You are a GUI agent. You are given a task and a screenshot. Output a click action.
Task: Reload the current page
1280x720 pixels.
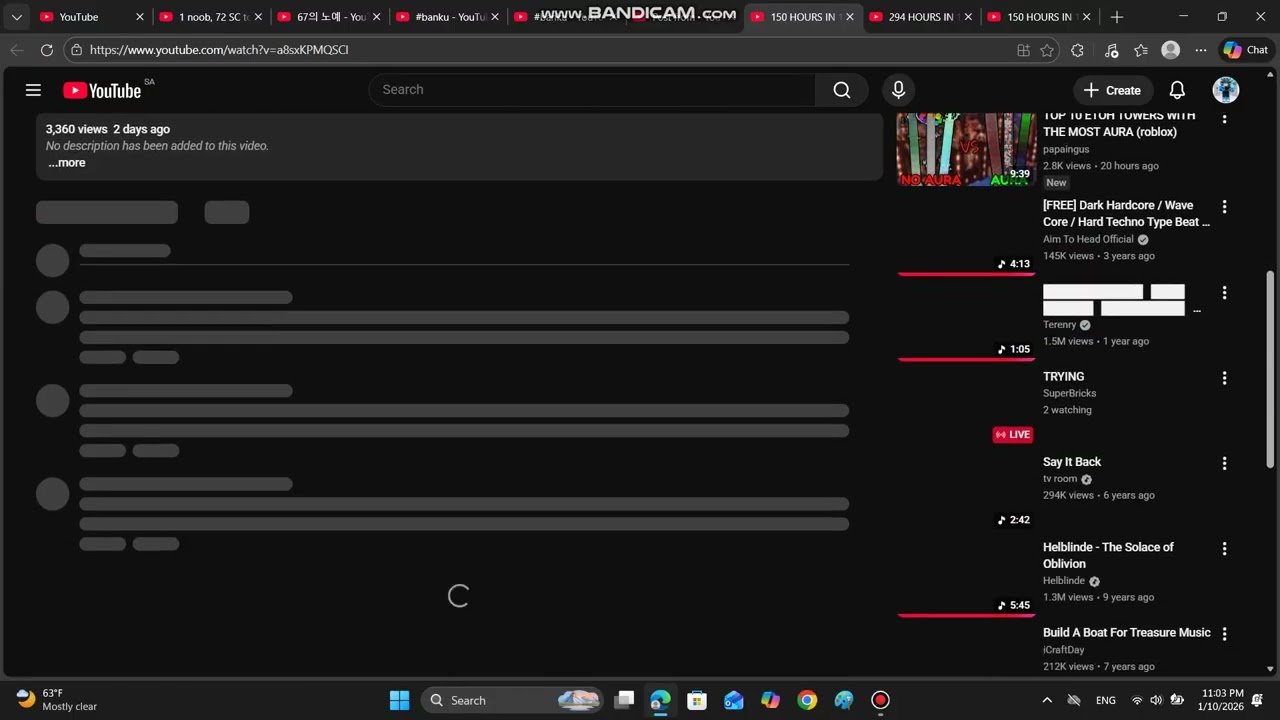47,50
